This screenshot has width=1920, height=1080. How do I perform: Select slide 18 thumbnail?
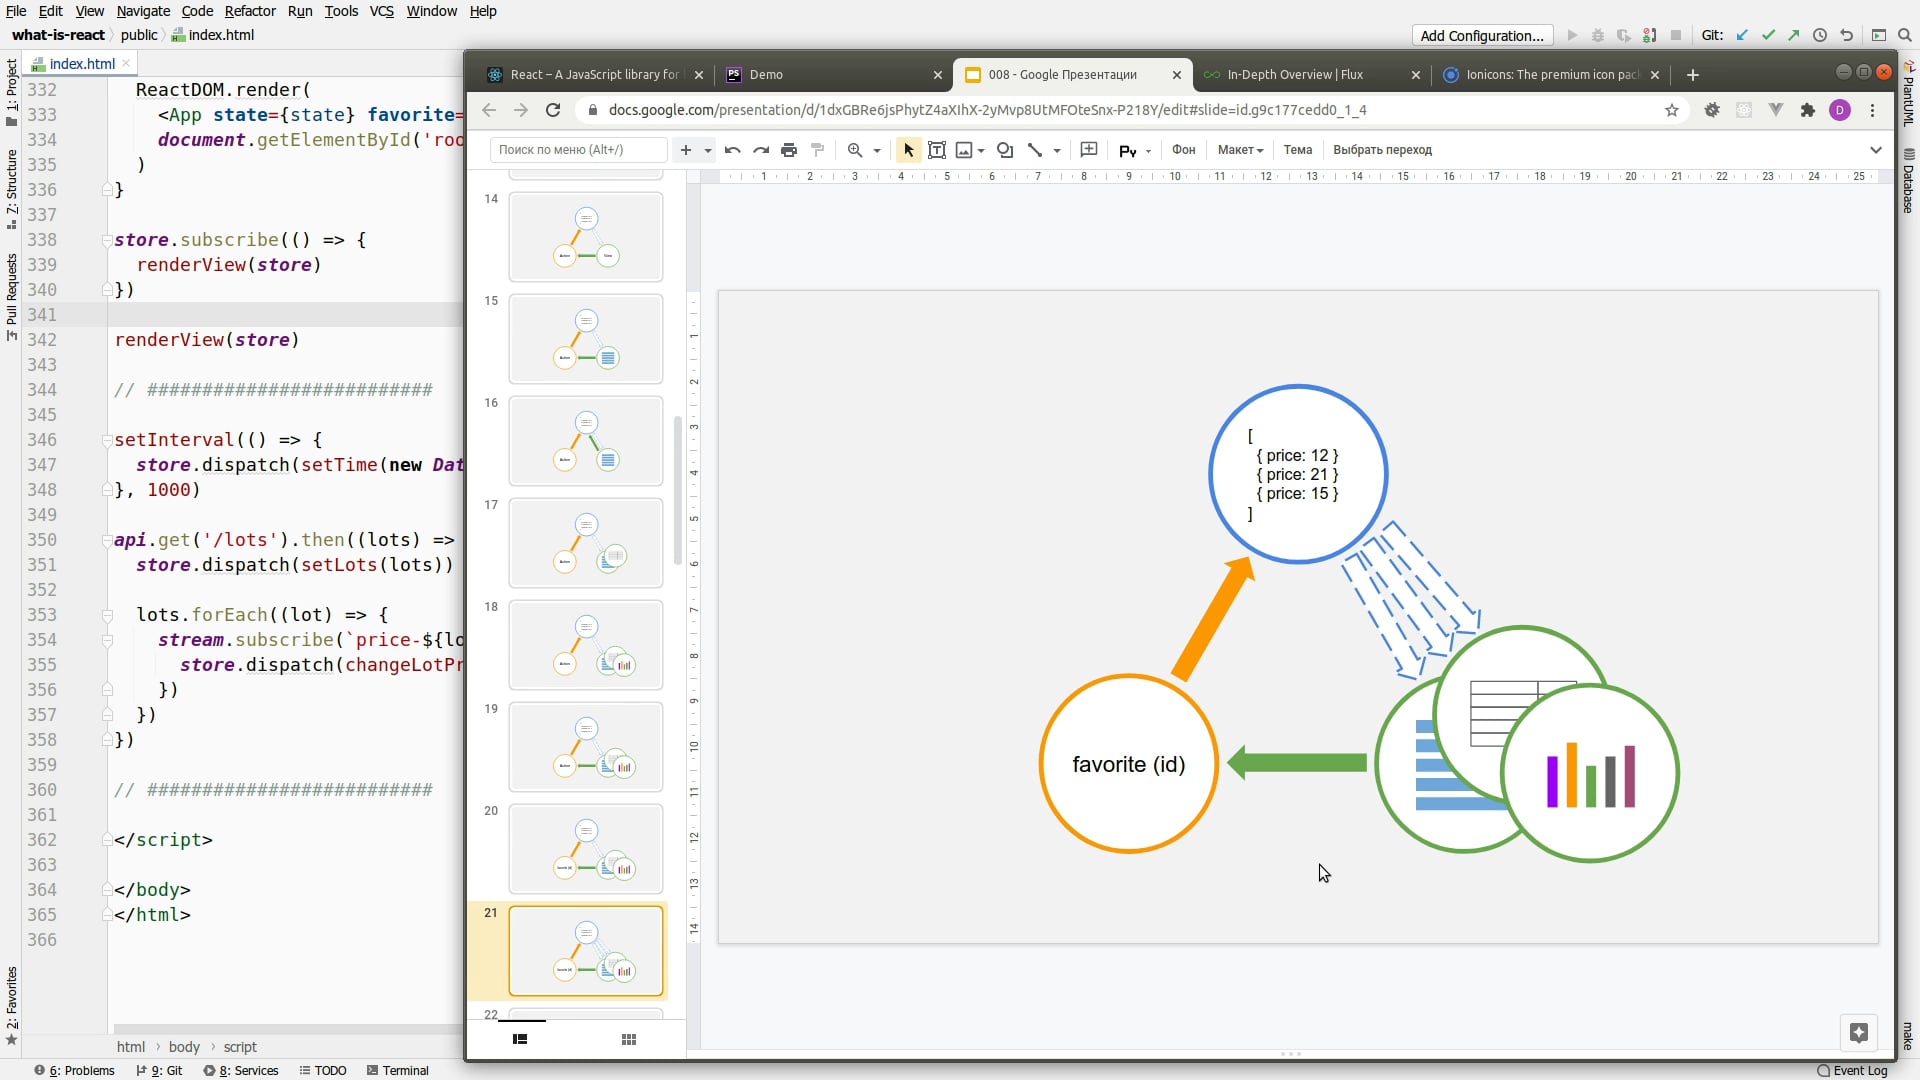pyautogui.click(x=586, y=645)
